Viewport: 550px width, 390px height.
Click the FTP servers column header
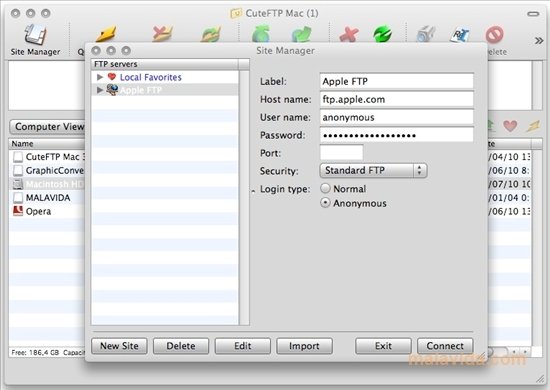165,64
